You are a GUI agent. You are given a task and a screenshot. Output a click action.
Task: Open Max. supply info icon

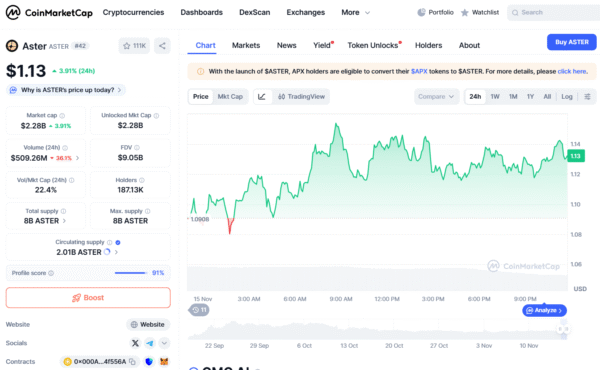148,211
